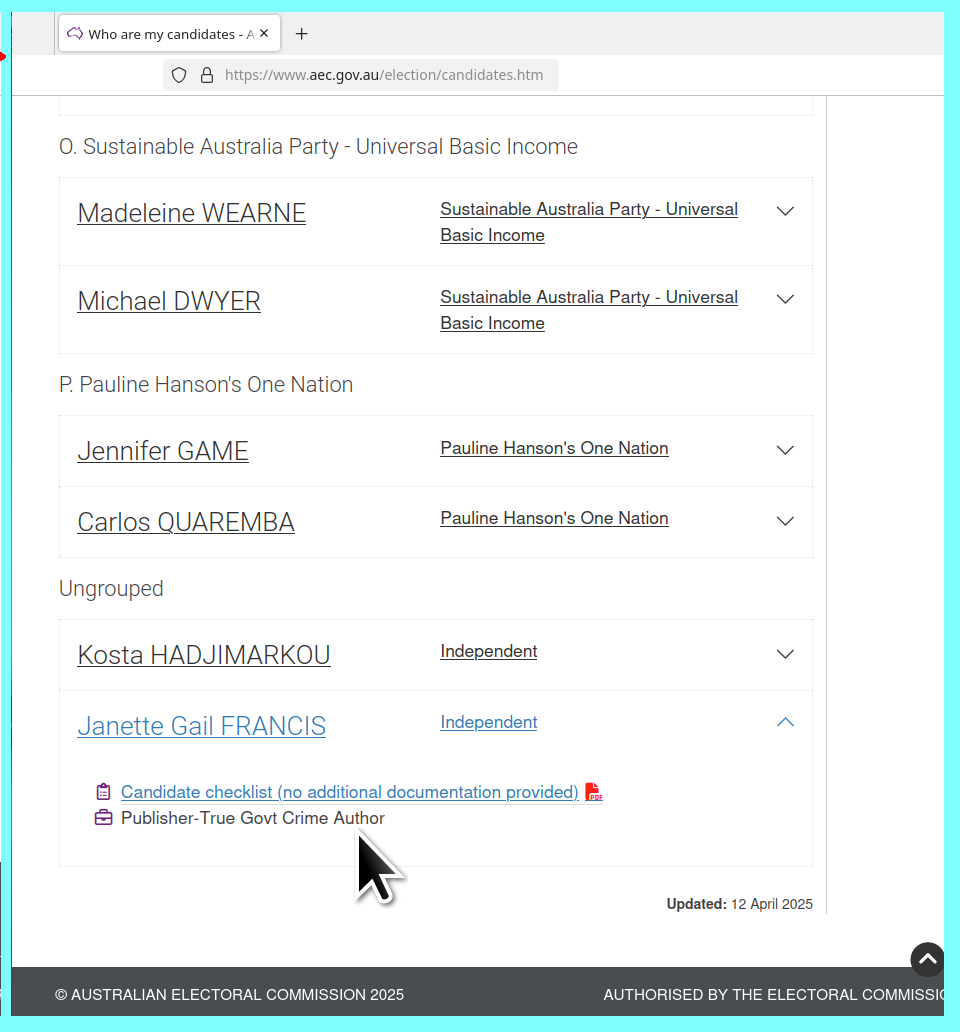Click the clipboard checklist icon
The width and height of the screenshot is (960, 1032).
point(103,792)
